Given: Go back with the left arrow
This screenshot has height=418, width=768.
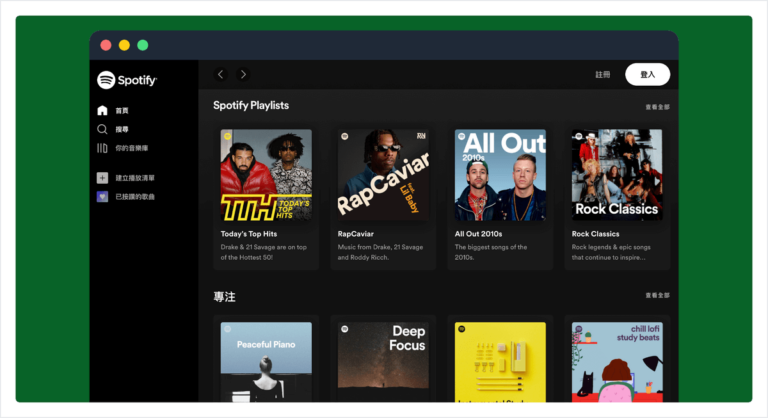Looking at the screenshot, I should 220,74.
